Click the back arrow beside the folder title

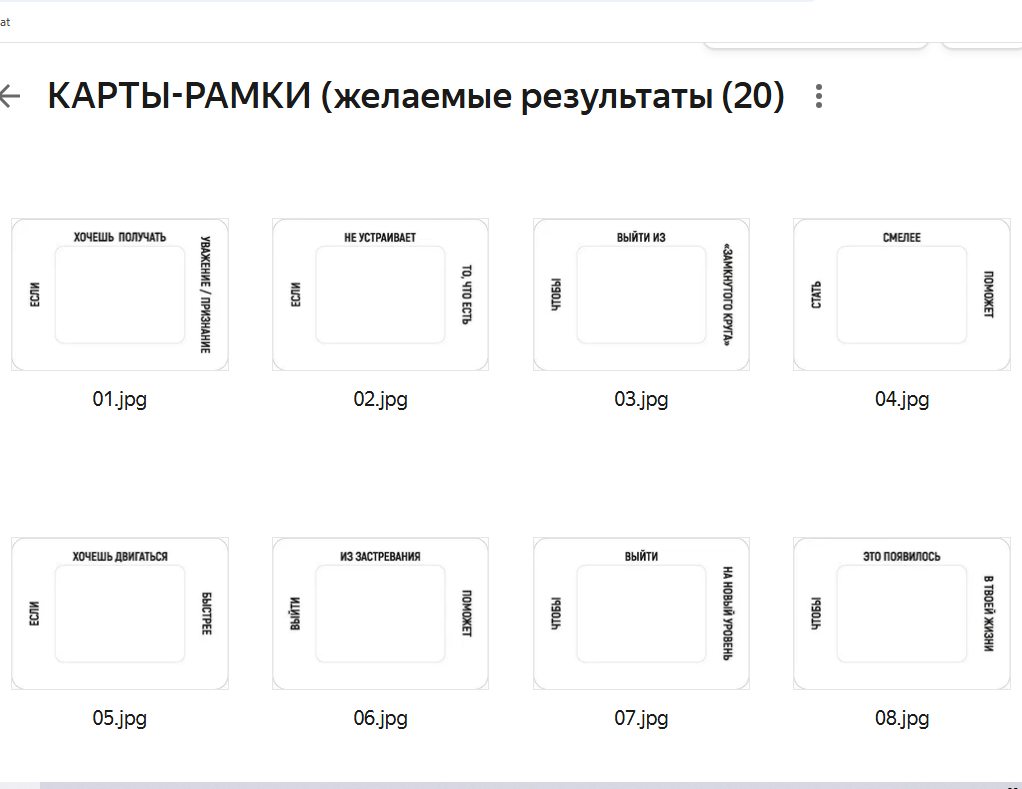pyautogui.click(x=10, y=96)
